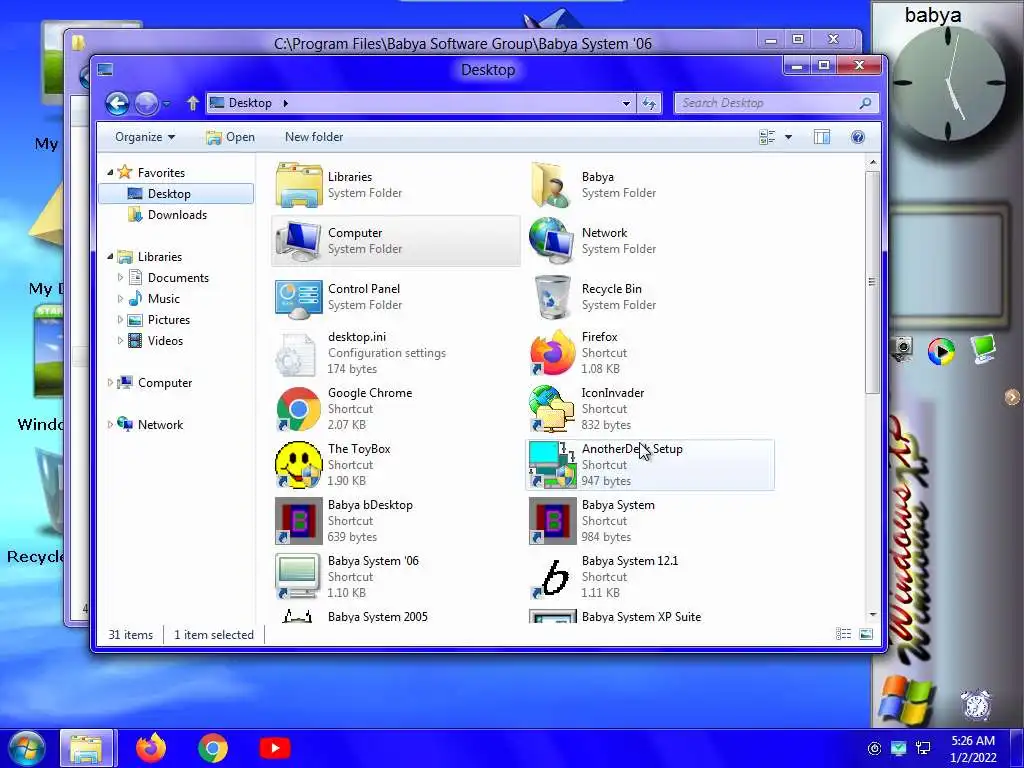
Task: Select Videos library in sidebar
Action: click(x=155, y=340)
